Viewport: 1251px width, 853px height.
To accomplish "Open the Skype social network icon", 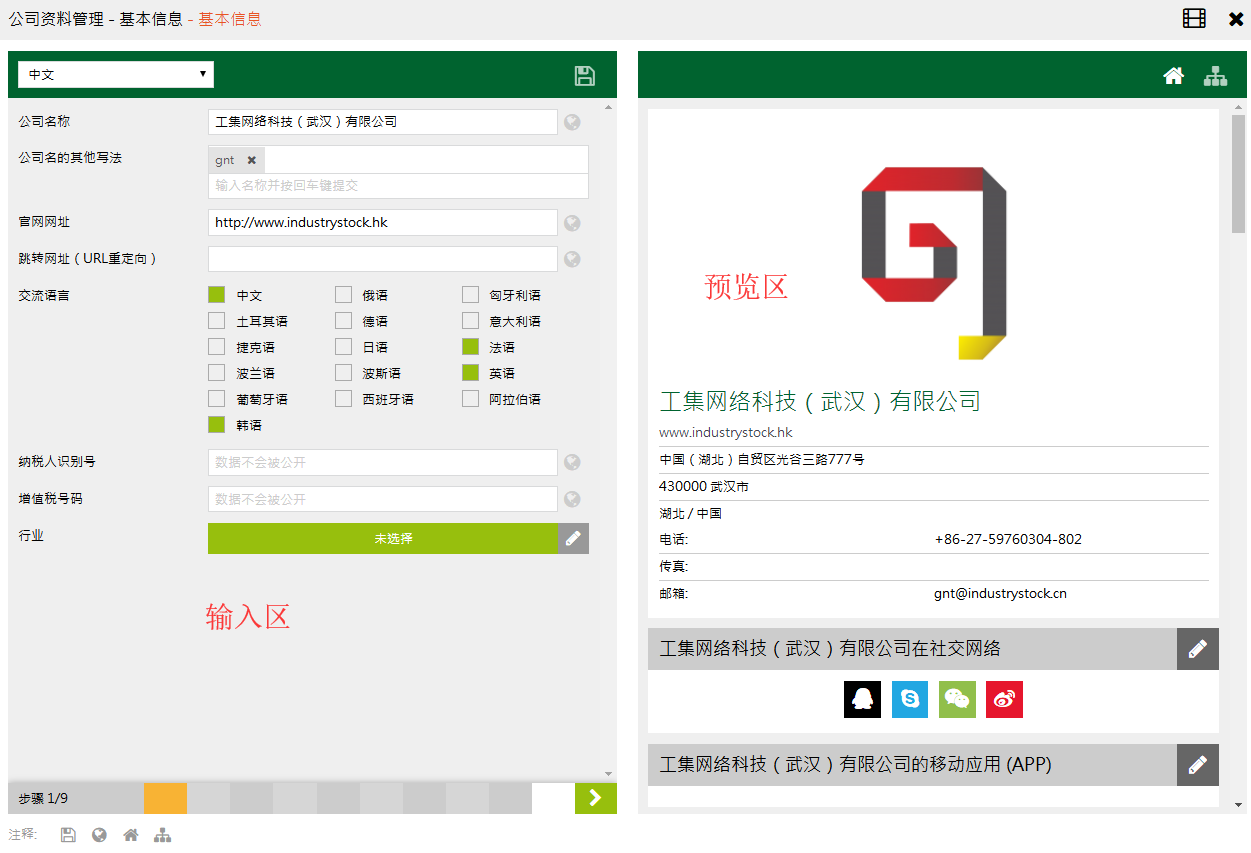I will tap(910, 699).
